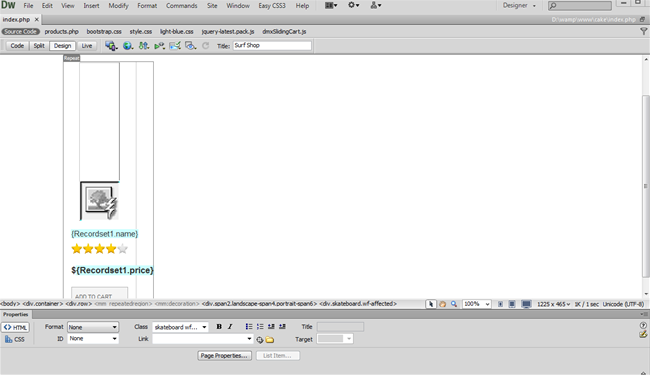Apply the unordered list icon
Screen dimensions: 650x375
click(249, 327)
